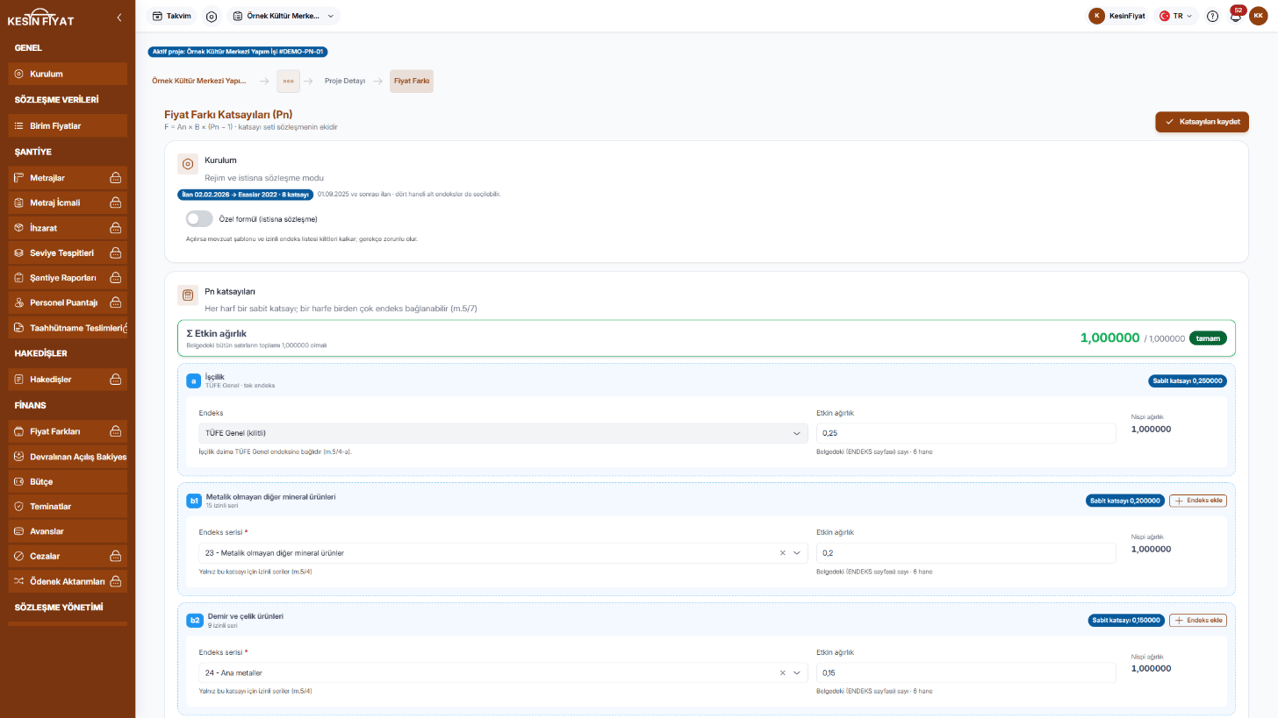Open the Bütçe sidebar item
This screenshot has width=1278, height=718.
point(68,482)
